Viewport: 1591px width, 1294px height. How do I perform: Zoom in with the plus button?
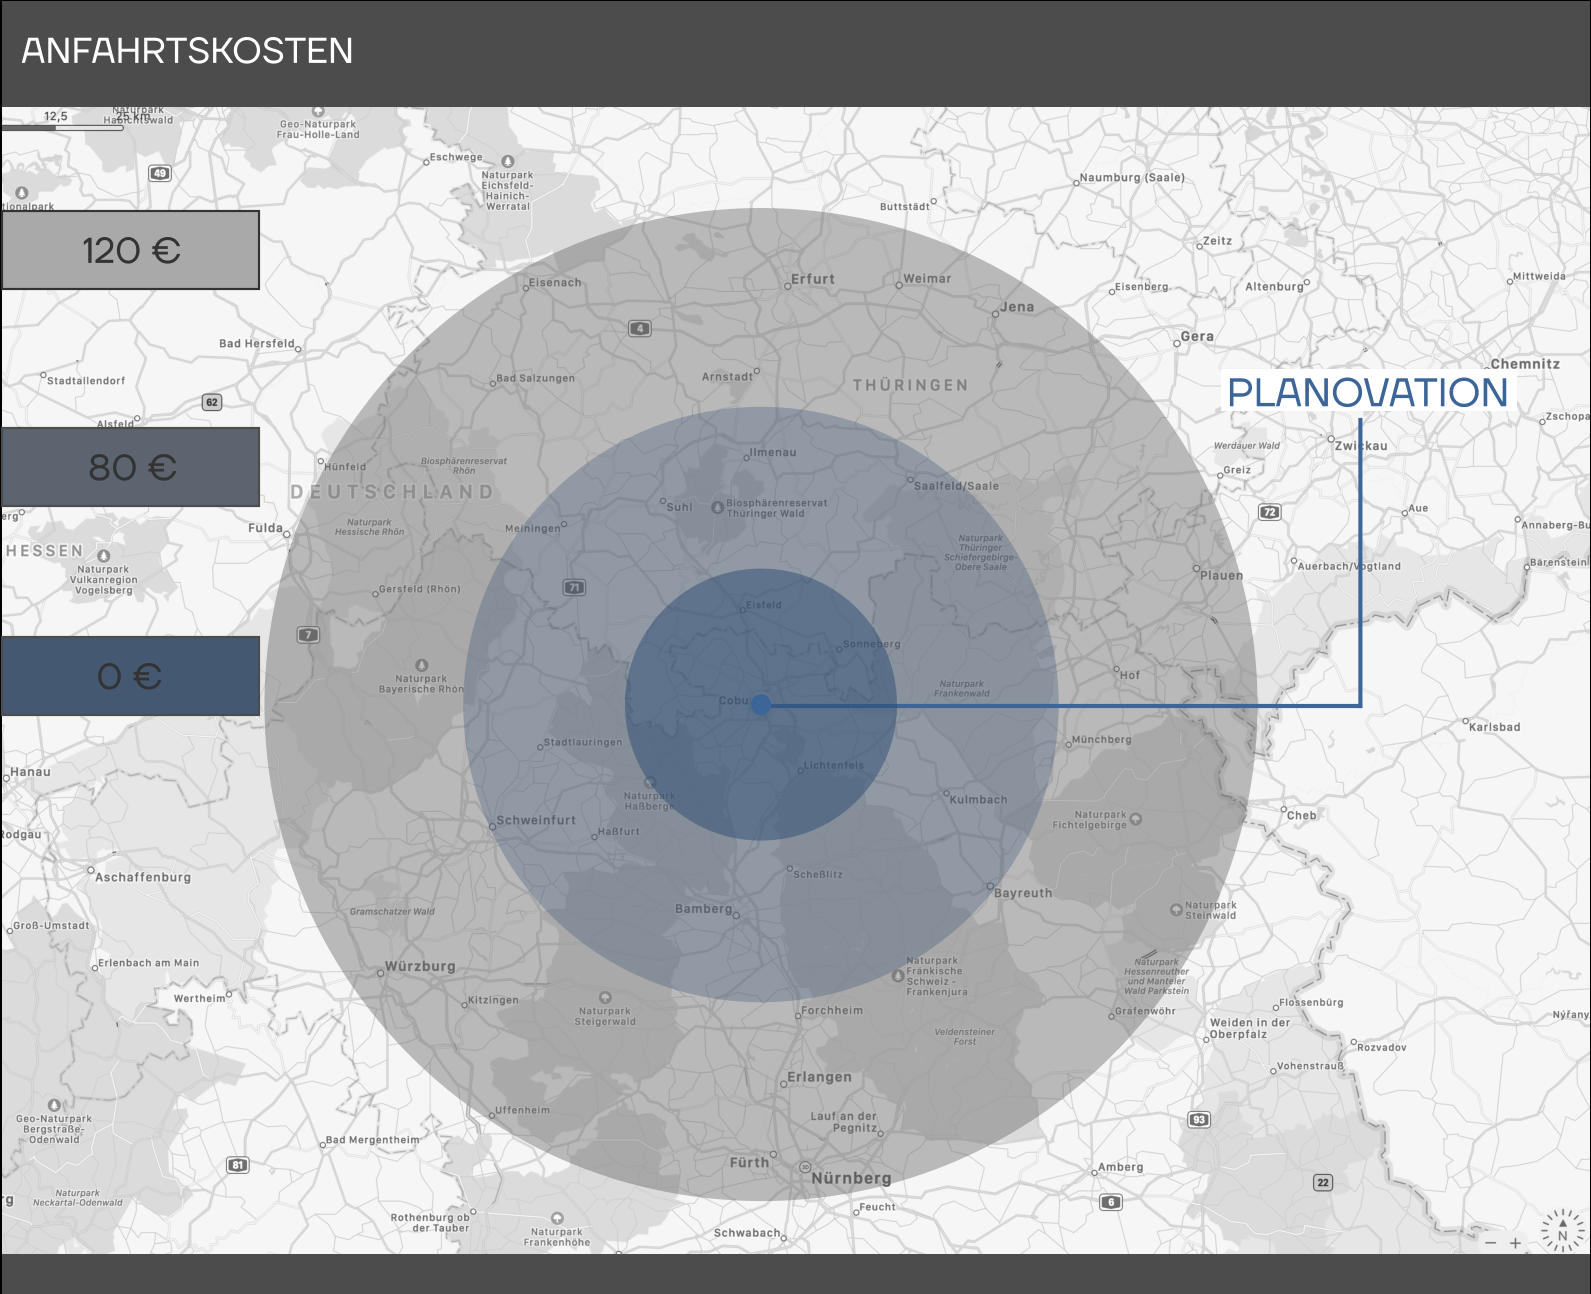1515,1243
